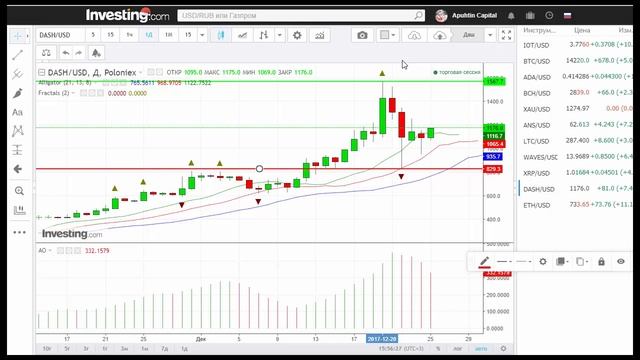Open bottom bar chart settings gear

click(503, 349)
